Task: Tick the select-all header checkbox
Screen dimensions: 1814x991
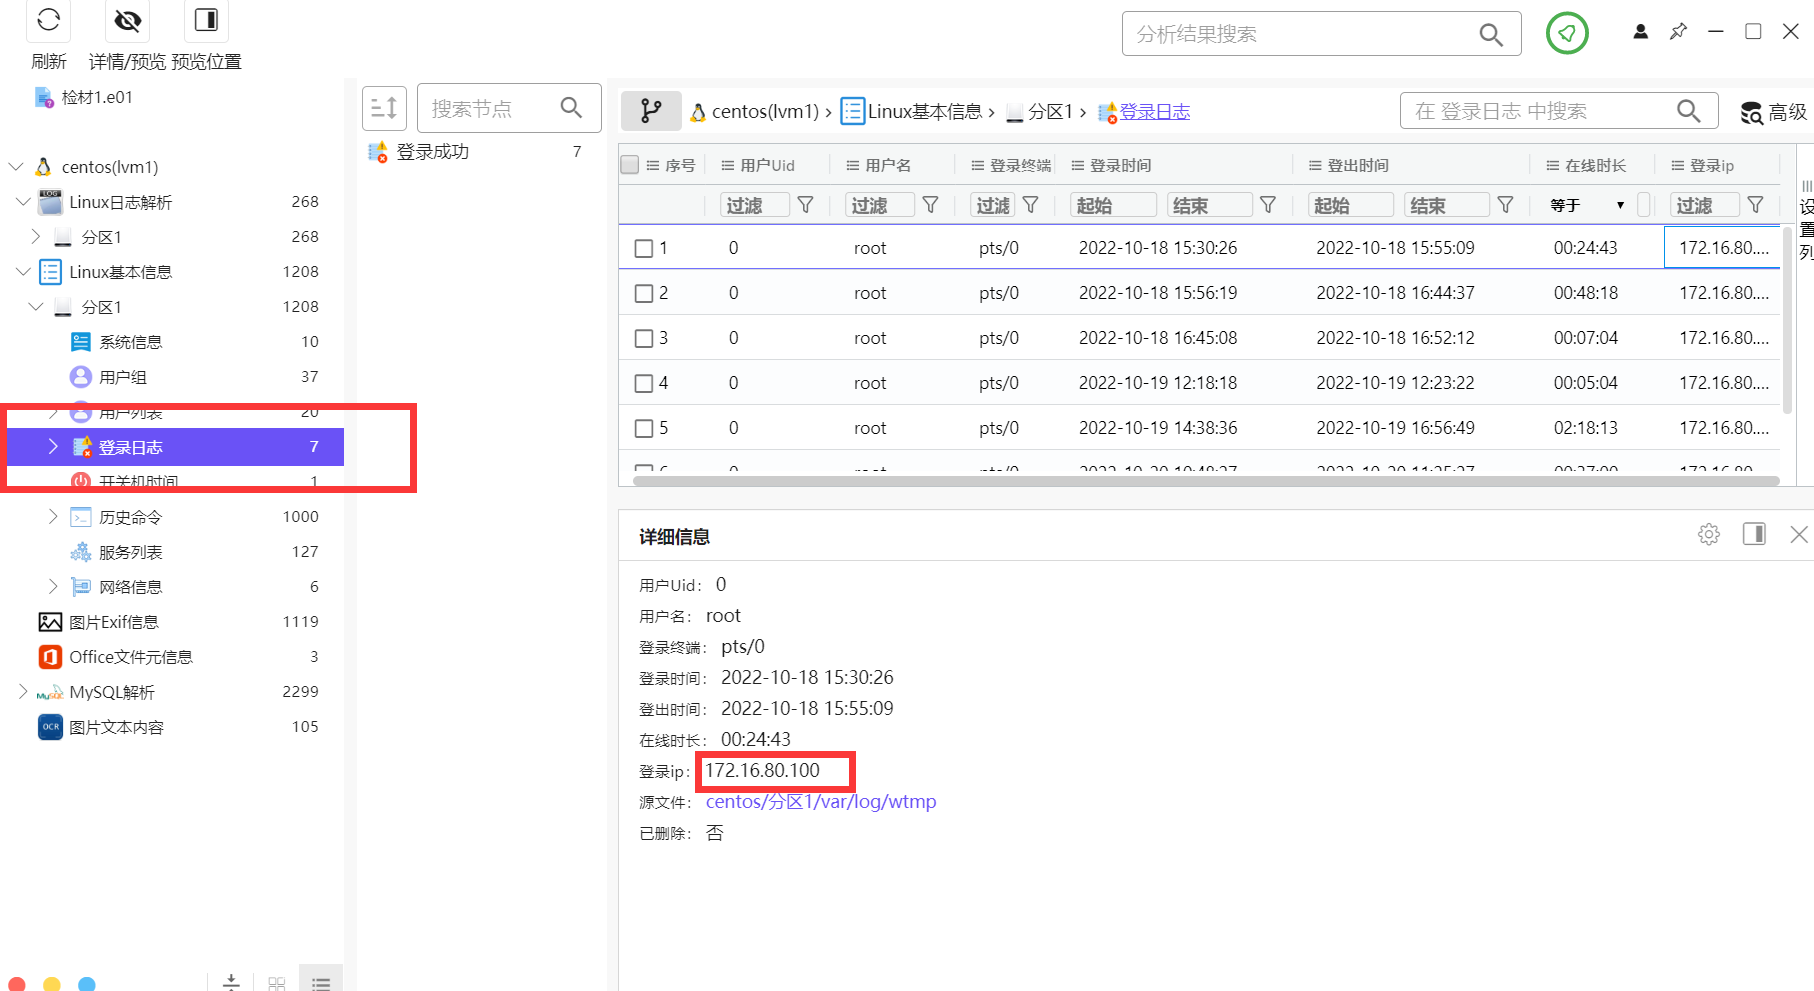Action: point(630,165)
